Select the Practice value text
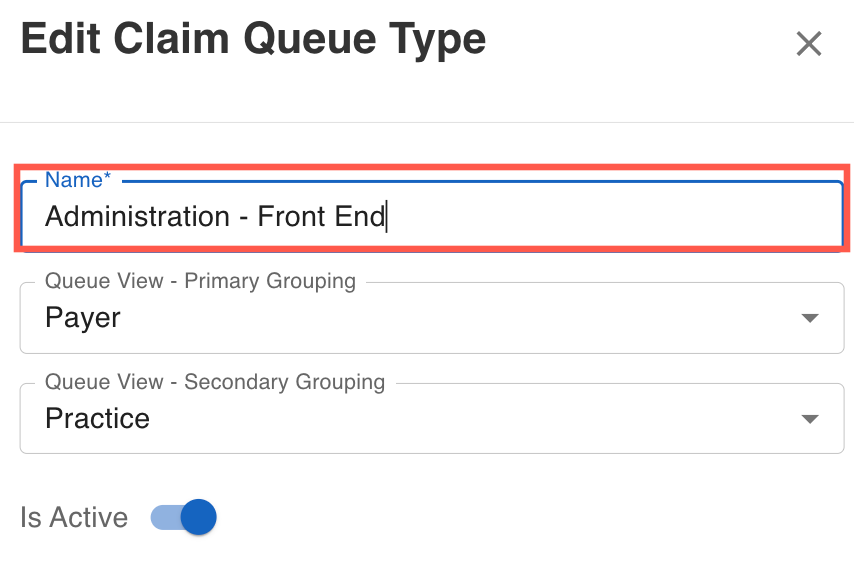 pyautogui.click(x=97, y=418)
